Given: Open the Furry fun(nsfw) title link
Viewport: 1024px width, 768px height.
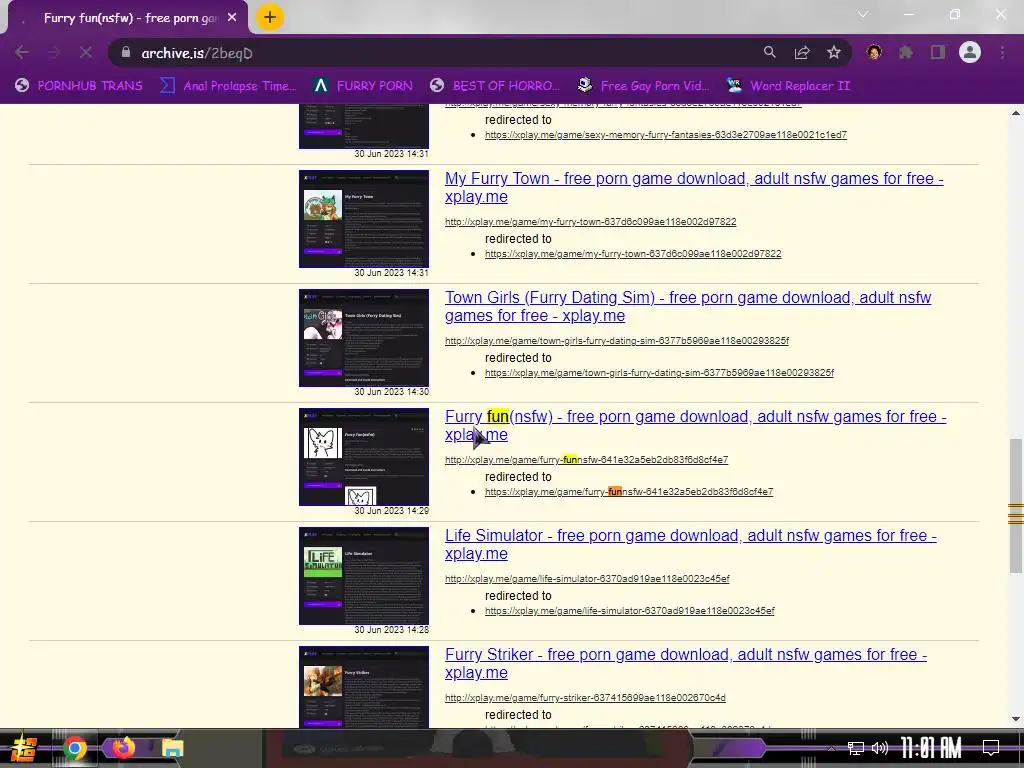Looking at the screenshot, I should 696,425.
